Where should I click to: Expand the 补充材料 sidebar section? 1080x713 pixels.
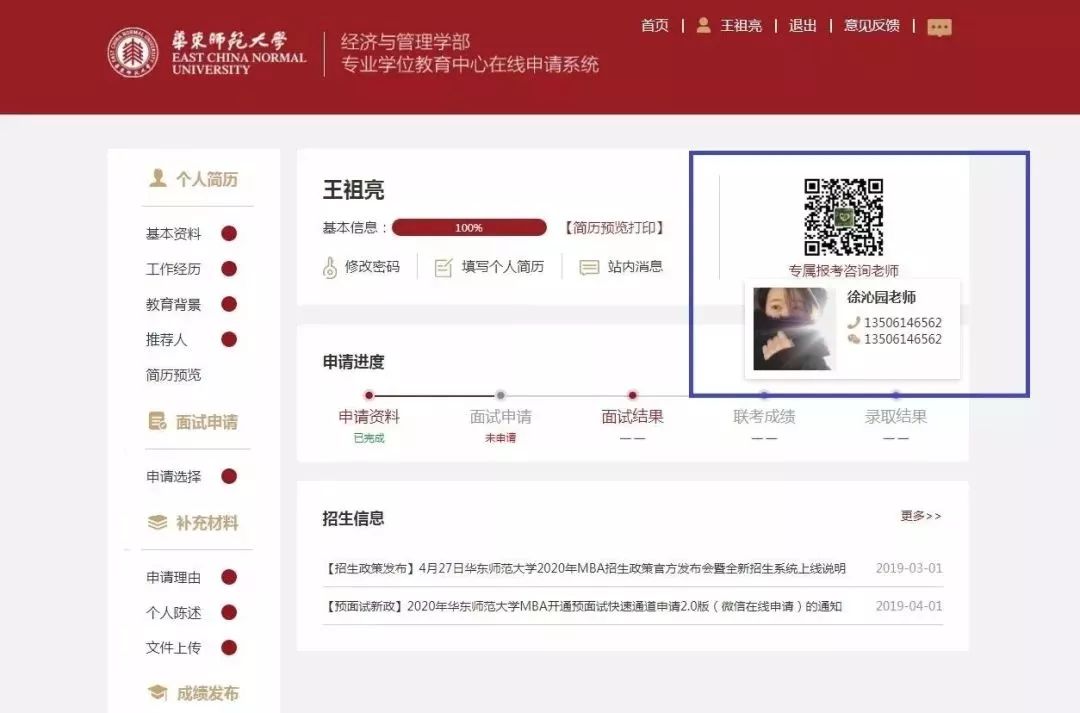point(194,523)
